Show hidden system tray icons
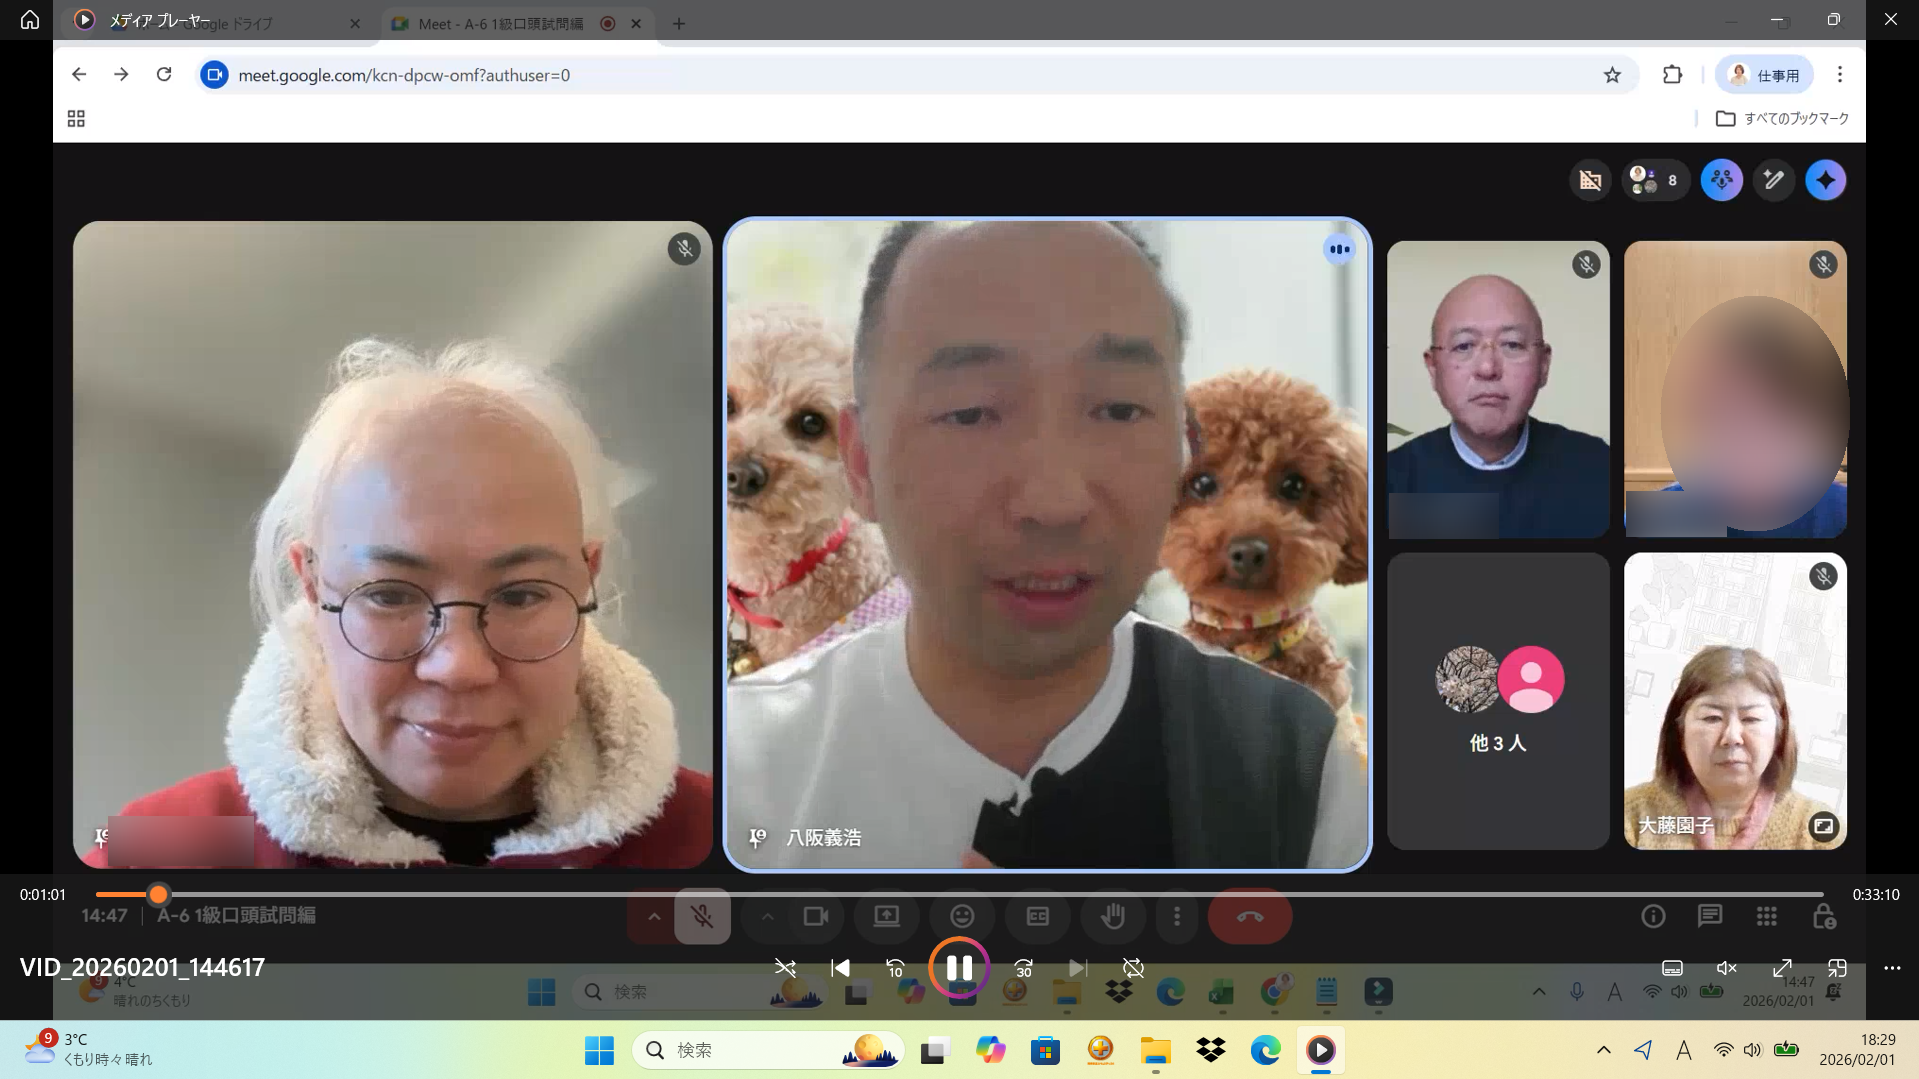Viewport: 1919px width, 1079px height. pos(1604,1050)
